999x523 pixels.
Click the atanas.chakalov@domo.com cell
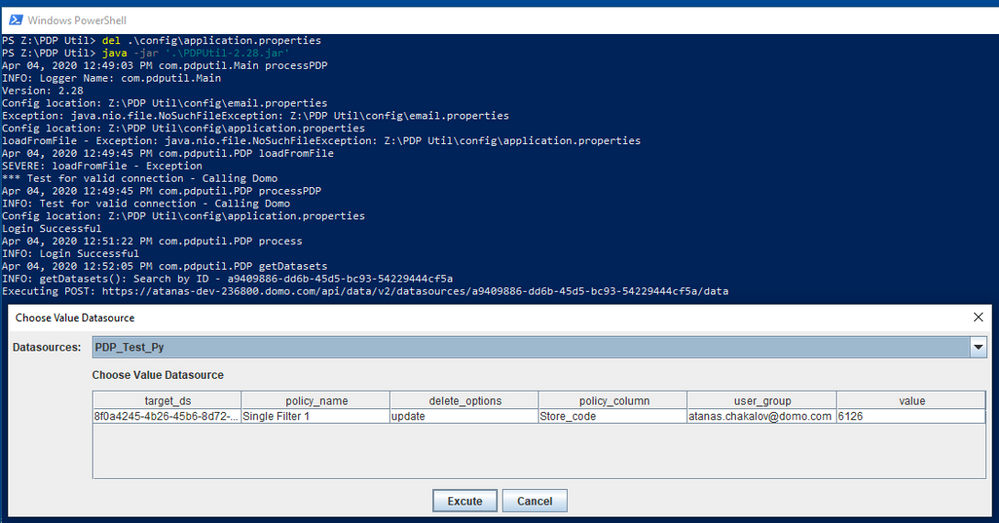tap(762, 416)
